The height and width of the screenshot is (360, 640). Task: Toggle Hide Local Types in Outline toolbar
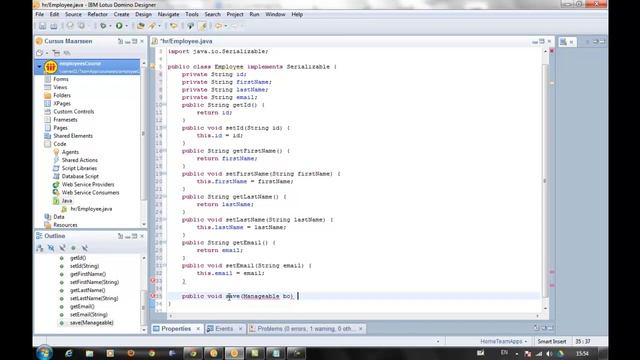point(84,248)
